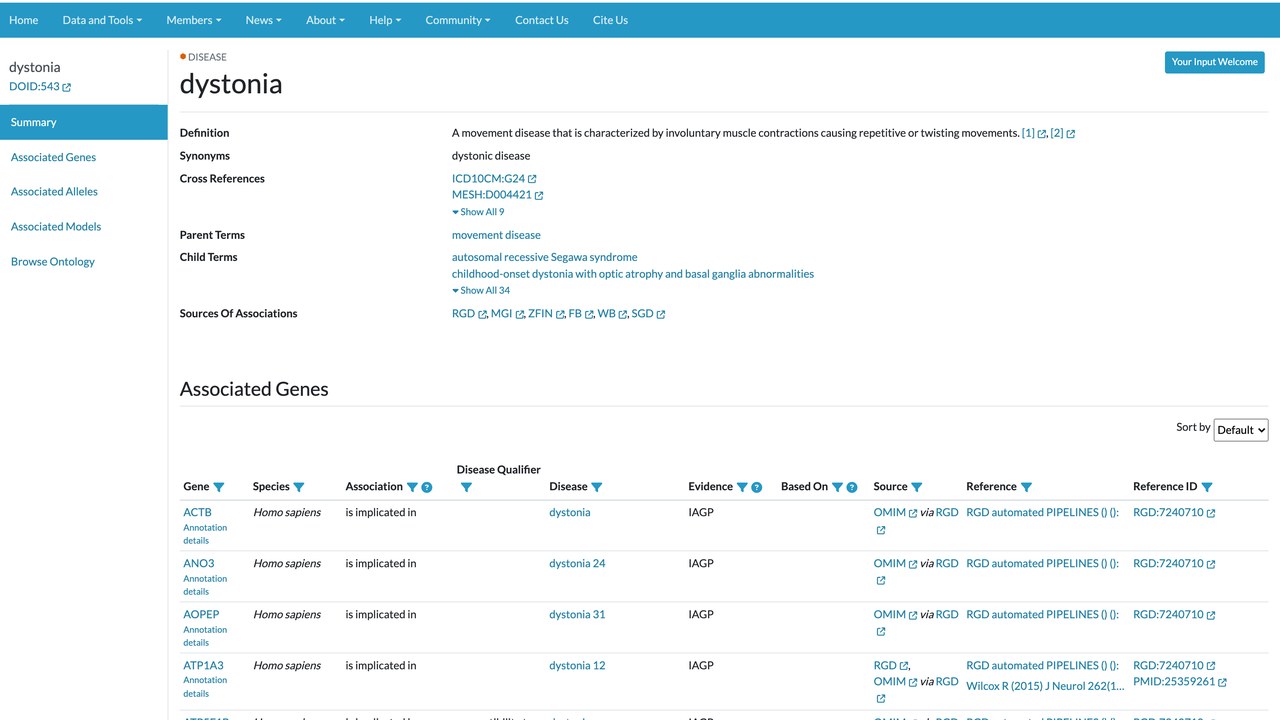
Task: Open the About dropdown menu
Action: click(x=325, y=20)
